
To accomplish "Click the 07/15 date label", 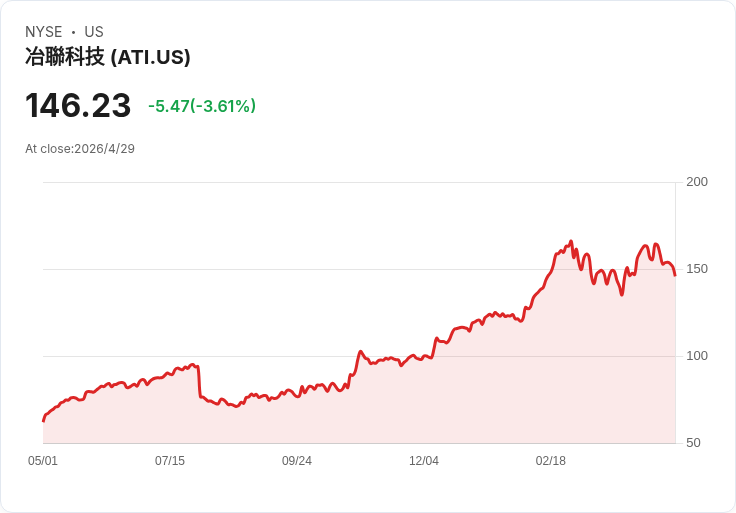I will tap(170, 460).
